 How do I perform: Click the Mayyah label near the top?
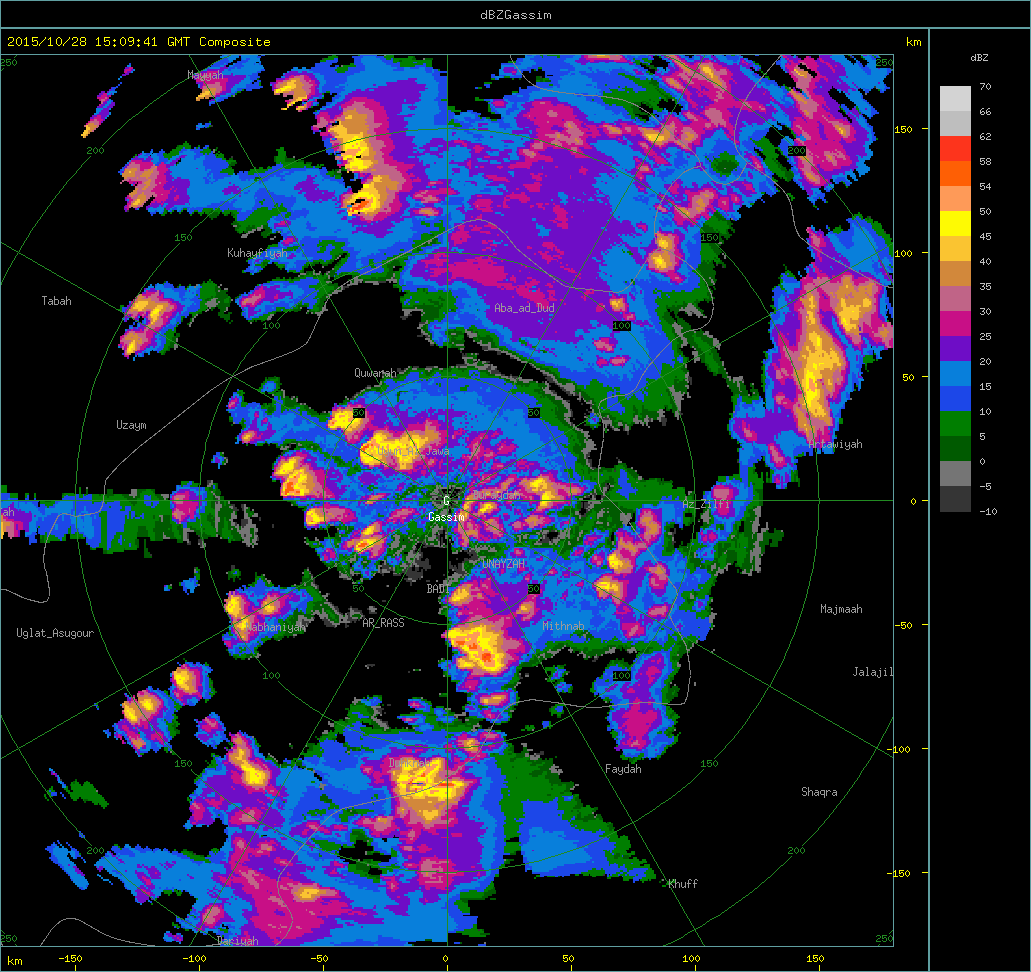(x=205, y=75)
